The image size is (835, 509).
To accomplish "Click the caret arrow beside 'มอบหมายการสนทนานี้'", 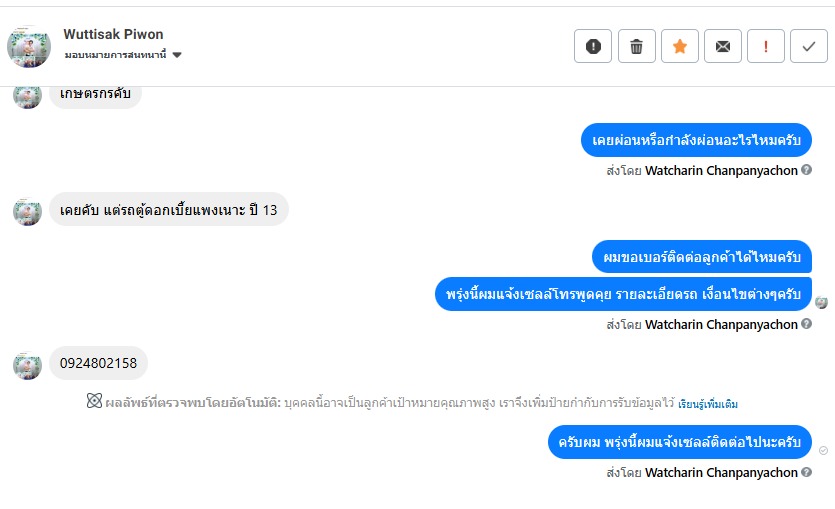I will pos(177,55).
